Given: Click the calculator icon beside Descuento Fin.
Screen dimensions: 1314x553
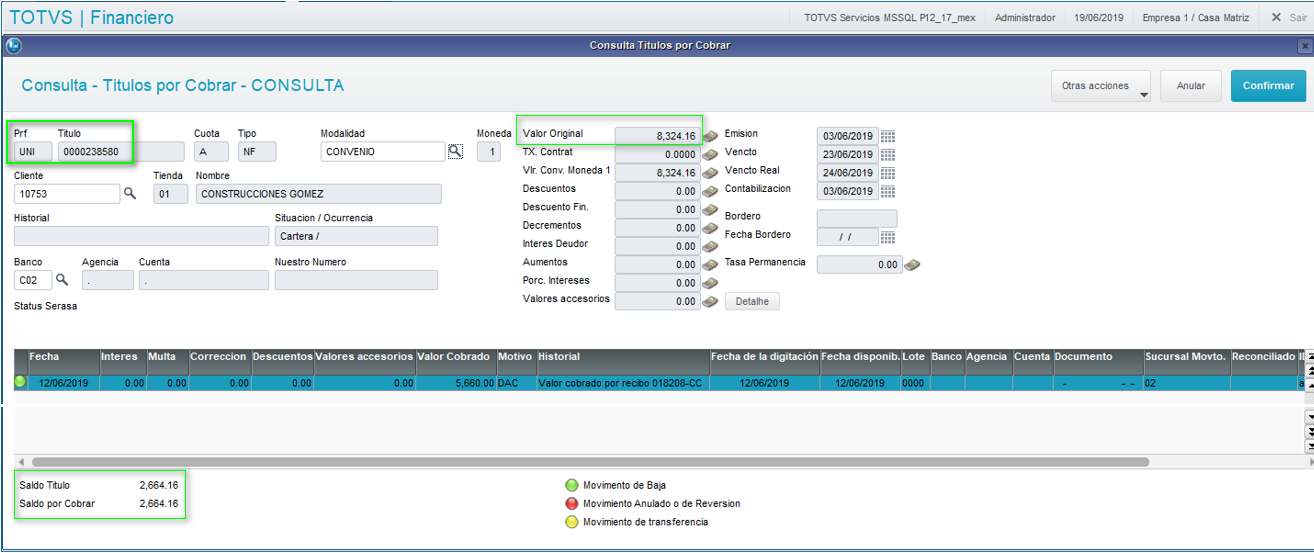Looking at the screenshot, I should [x=710, y=210].
